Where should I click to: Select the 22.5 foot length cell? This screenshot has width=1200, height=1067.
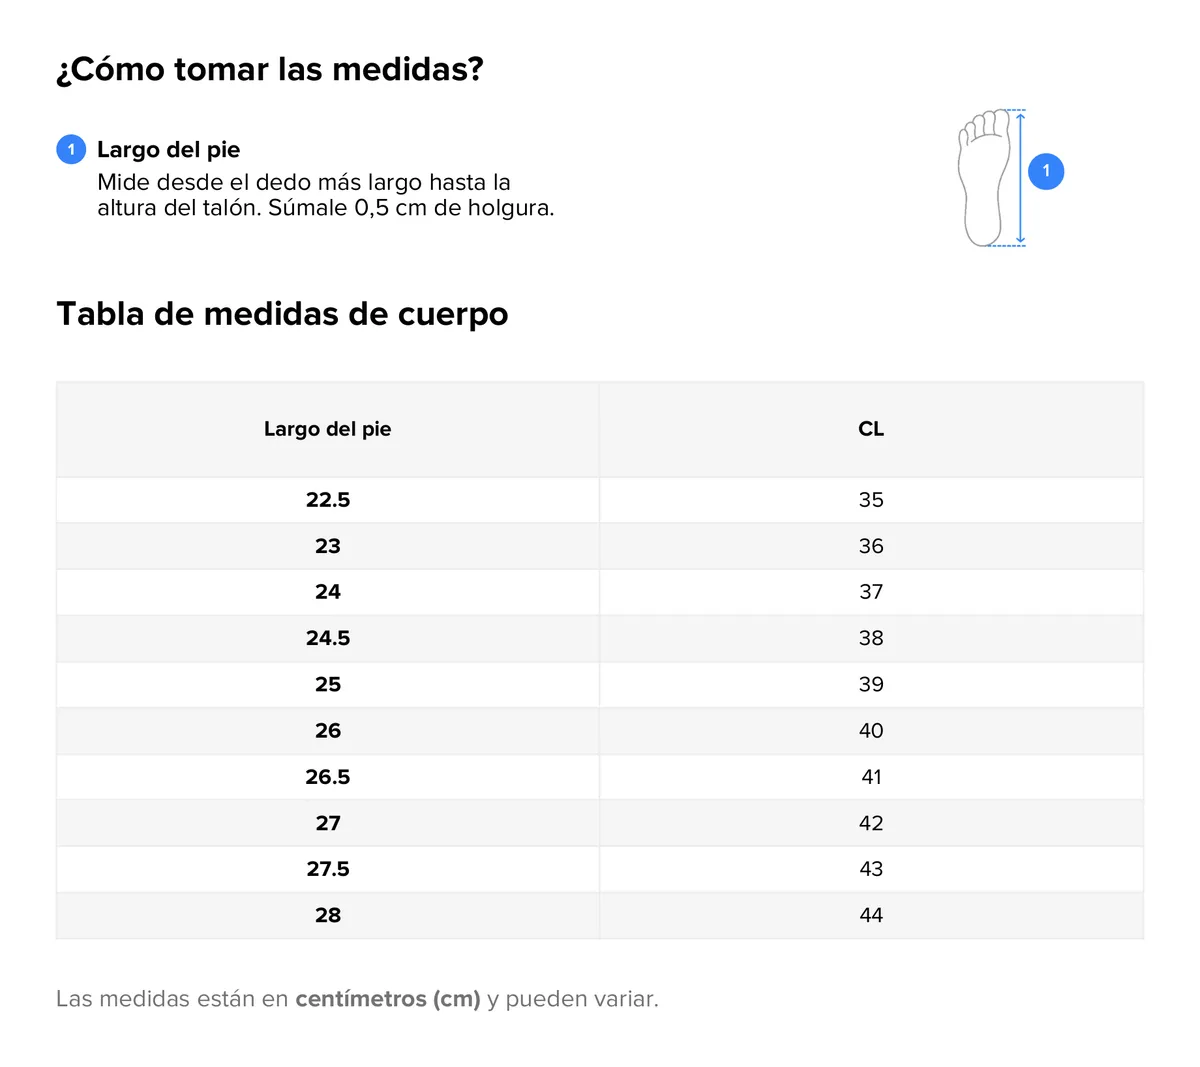[x=328, y=500]
